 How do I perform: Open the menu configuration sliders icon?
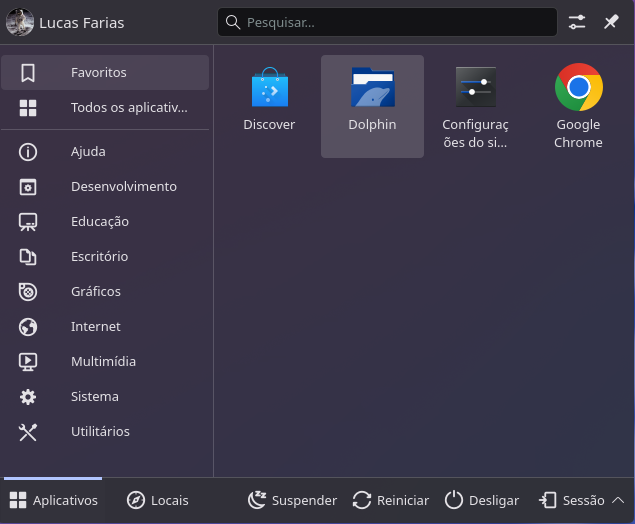(578, 22)
